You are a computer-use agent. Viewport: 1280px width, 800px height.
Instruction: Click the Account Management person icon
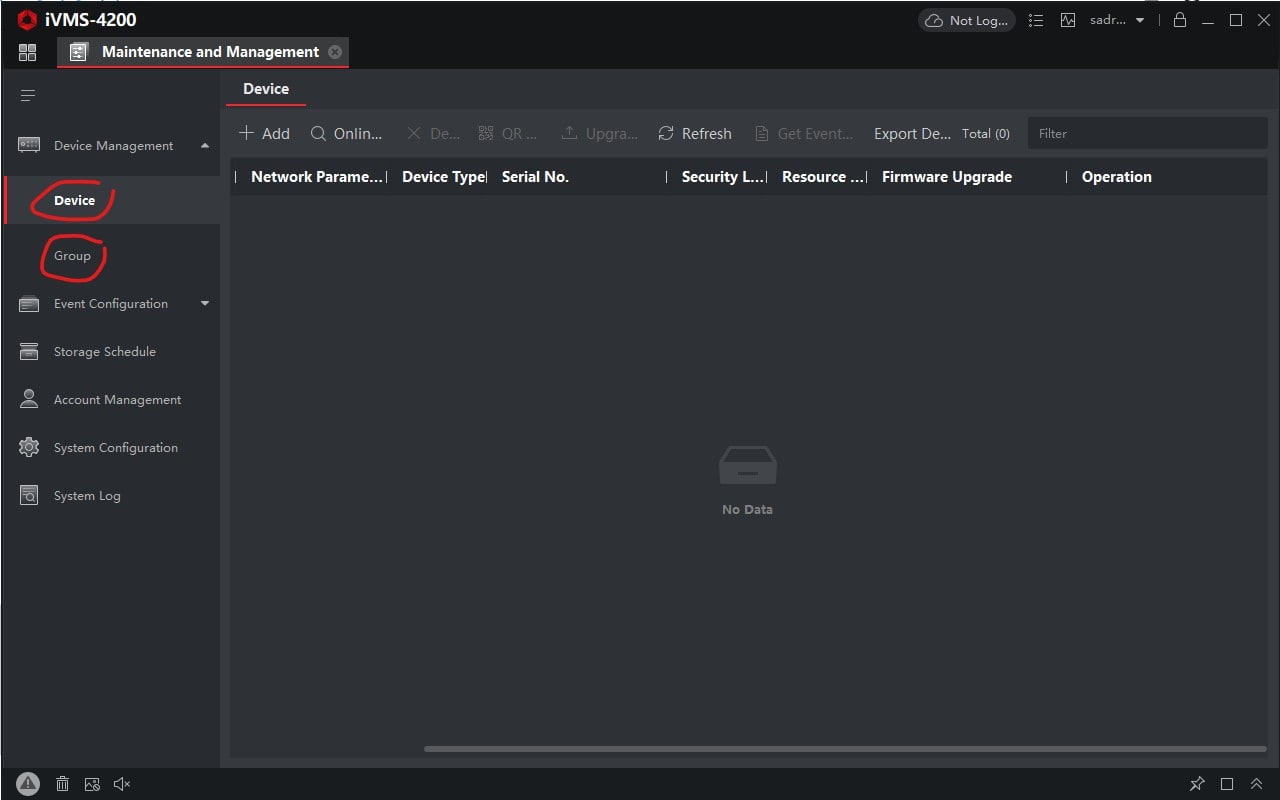click(29, 399)
